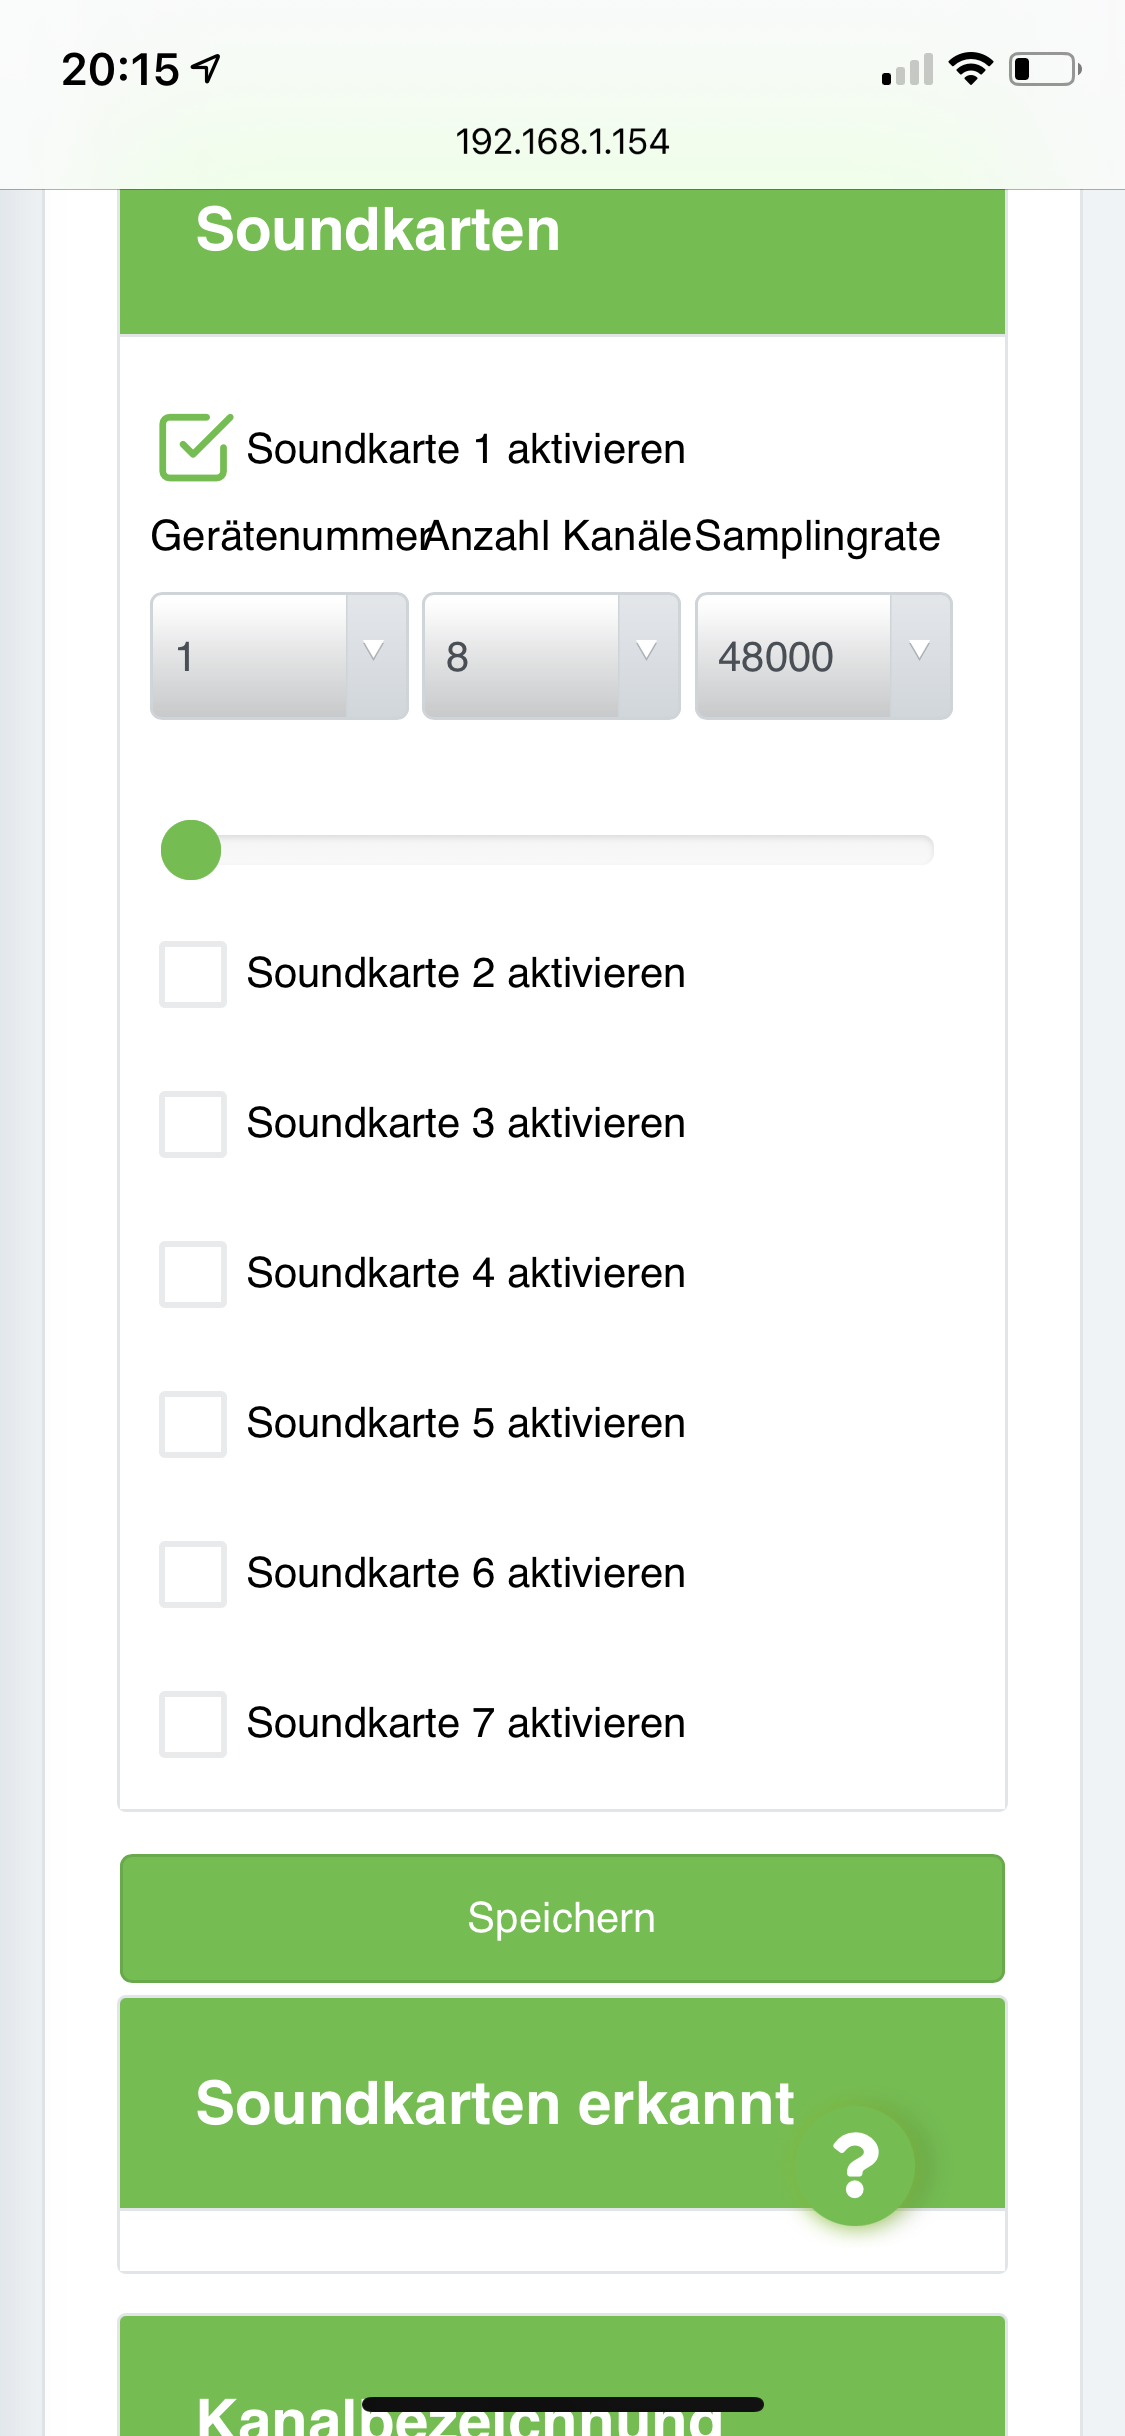1125x2436 pixels.
Task: Tap the green question mark help button
Action: click(855, 2165)
